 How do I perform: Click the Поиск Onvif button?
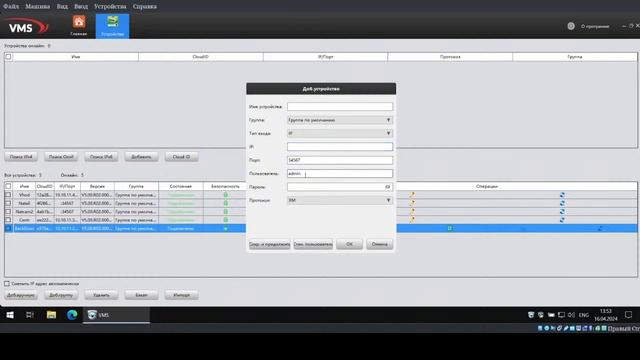(x=61, y=157)
